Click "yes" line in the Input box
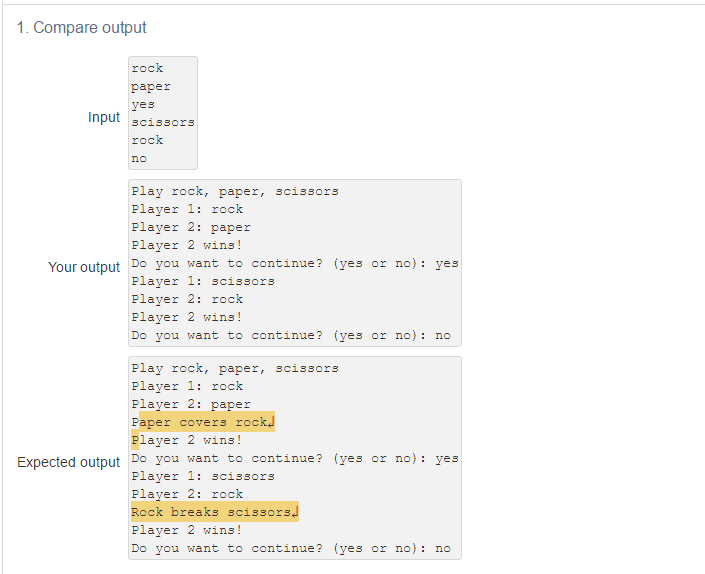The width and height of the screenshot is (705, 574). point(143,104)
